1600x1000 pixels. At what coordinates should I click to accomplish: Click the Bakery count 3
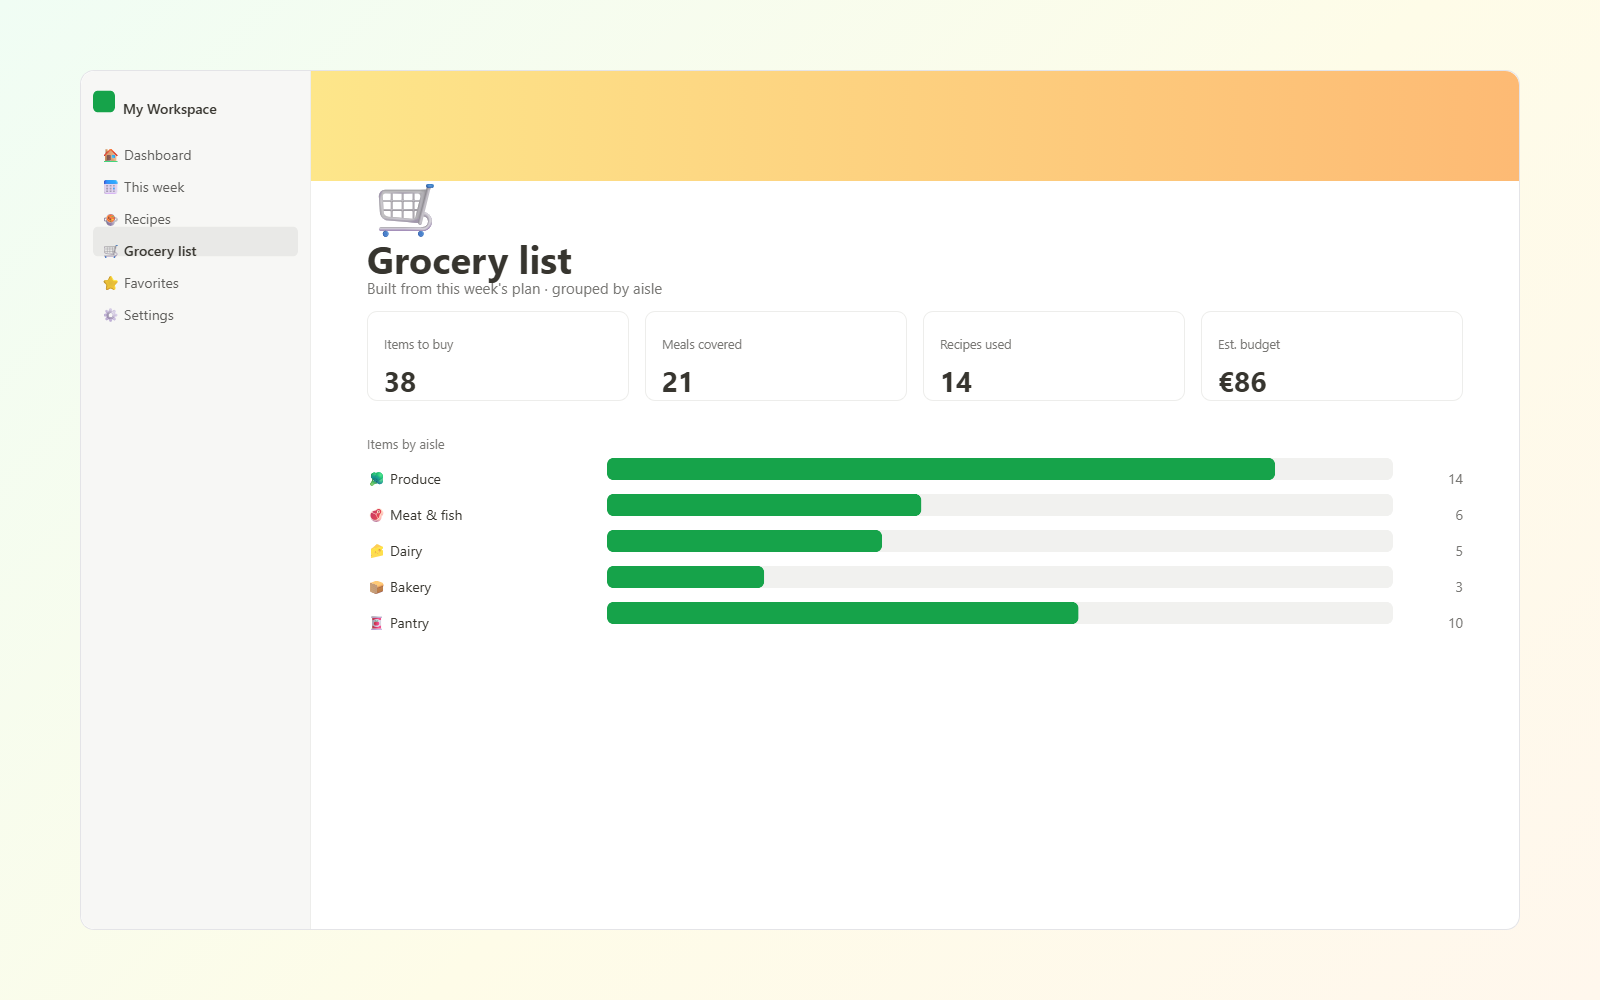[x=1459, y=587]
